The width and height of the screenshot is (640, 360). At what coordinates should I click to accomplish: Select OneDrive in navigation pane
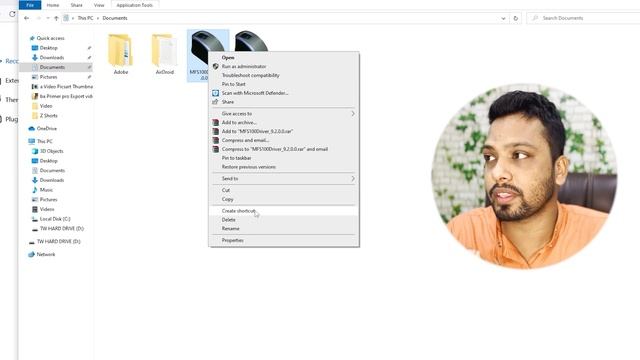pos(47,128)
